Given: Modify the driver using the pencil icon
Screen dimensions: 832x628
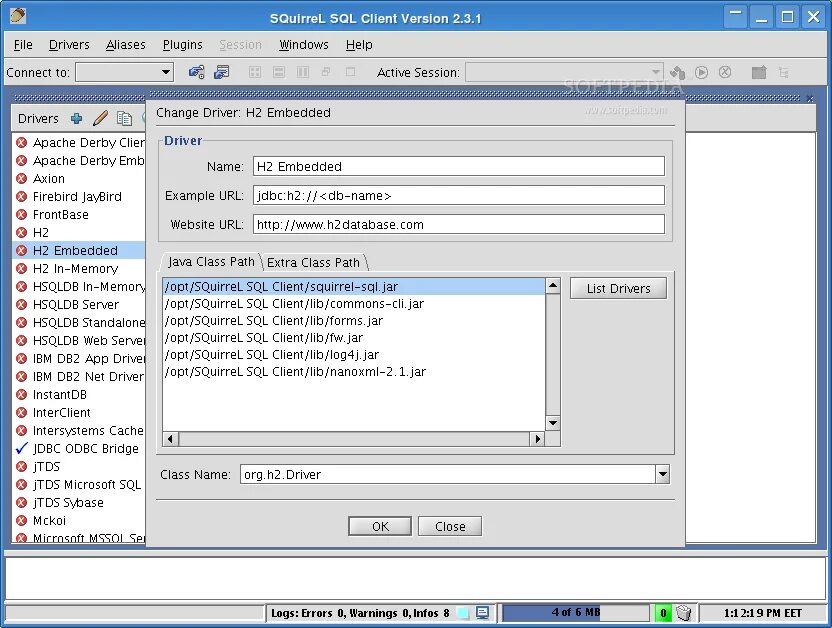Looking at the screenshot, I should pyautogui.click(x=100, y=118).
